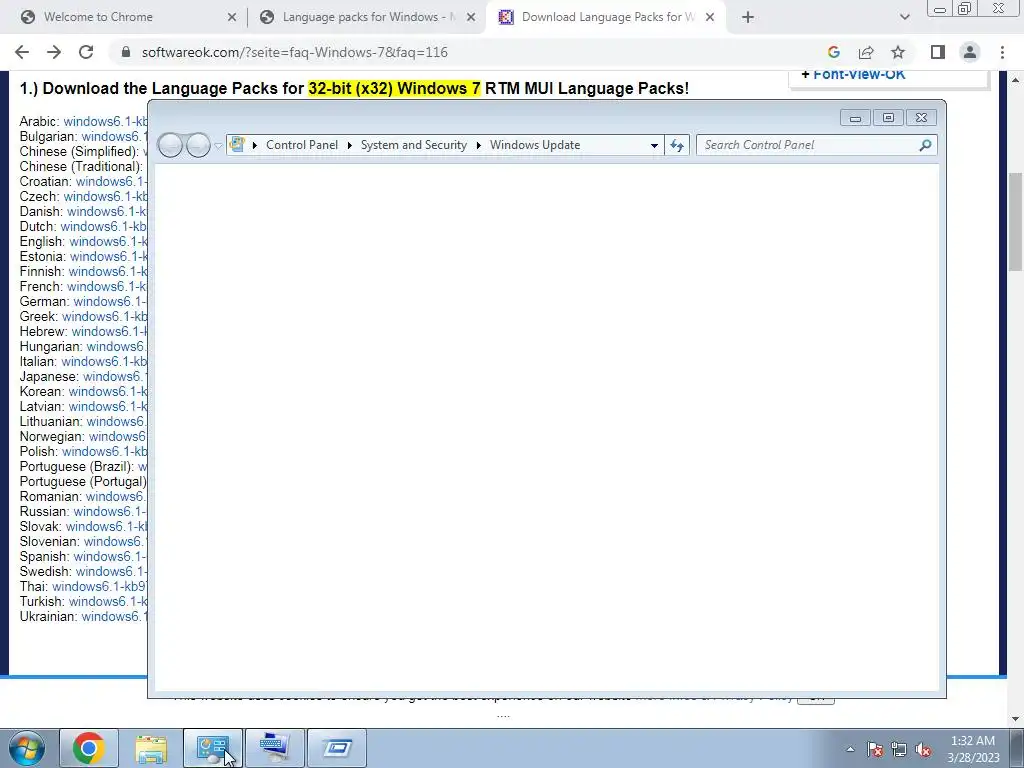Click Control Panel breadcrumb item
Screen dimensions: 1024x768
tap(302, 145)
